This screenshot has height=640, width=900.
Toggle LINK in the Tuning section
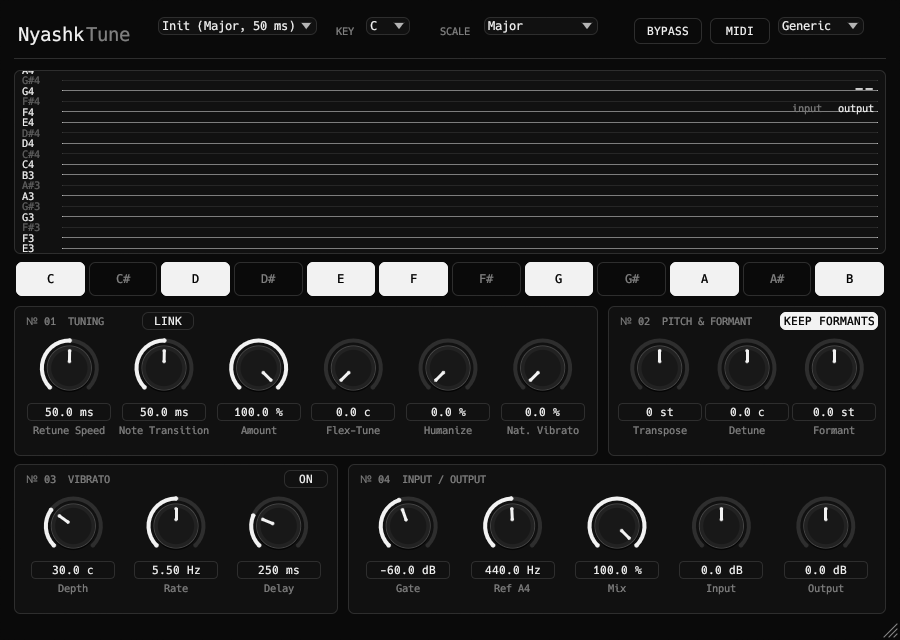(x=168, y=321)
